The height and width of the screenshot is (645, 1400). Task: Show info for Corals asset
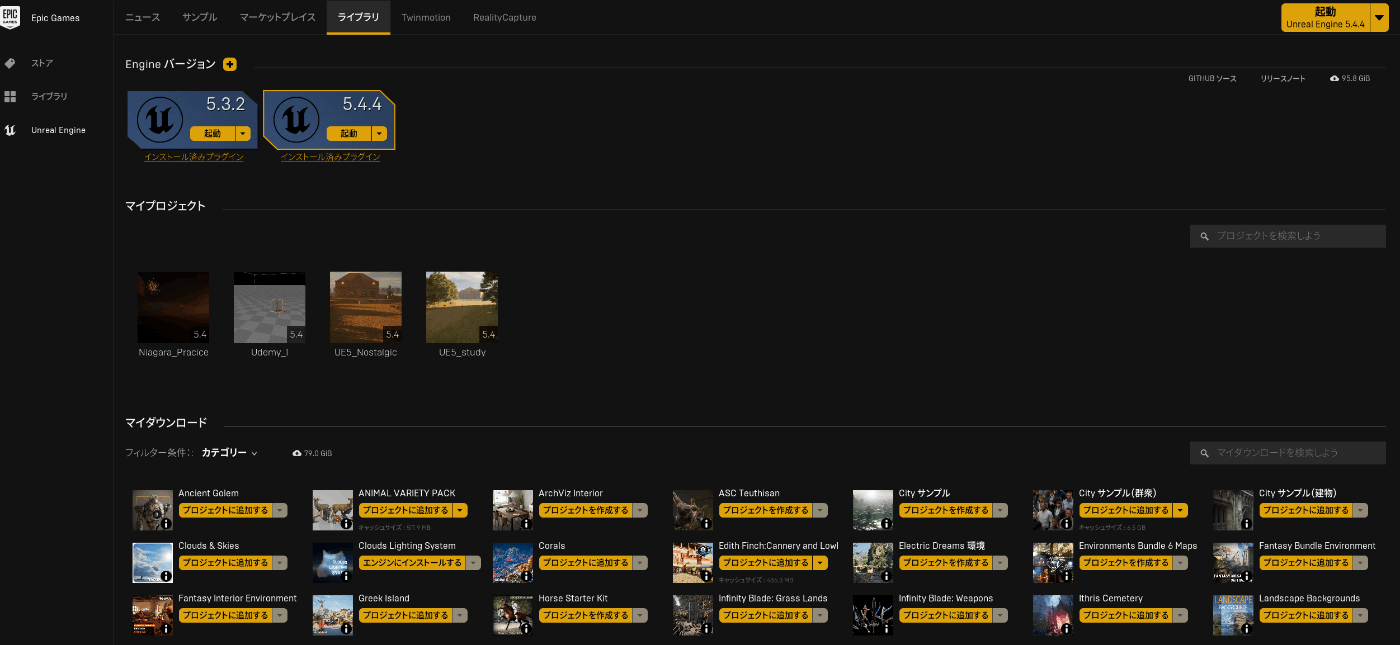click(x=526, y=576)
